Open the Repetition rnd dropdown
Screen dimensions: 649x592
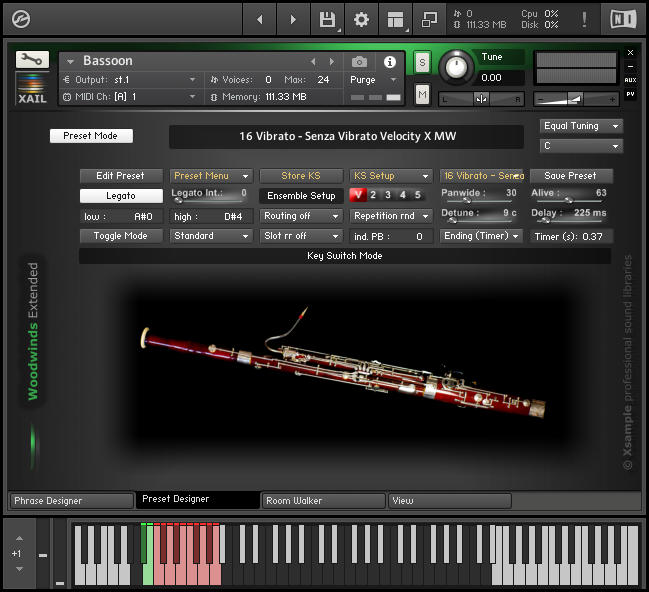tap(391, 216)
